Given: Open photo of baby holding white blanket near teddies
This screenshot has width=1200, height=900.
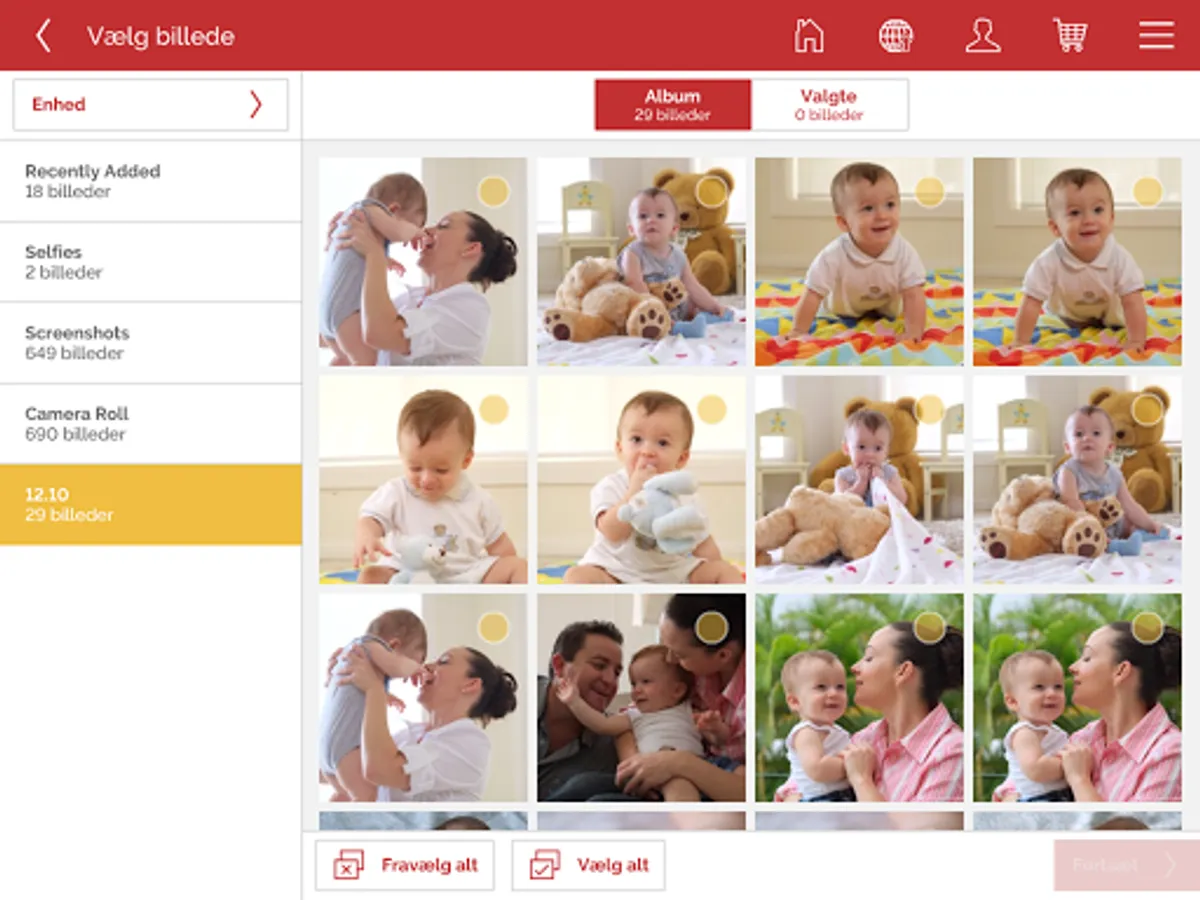Looking at the screenshot, I should (x=859, y=480).
